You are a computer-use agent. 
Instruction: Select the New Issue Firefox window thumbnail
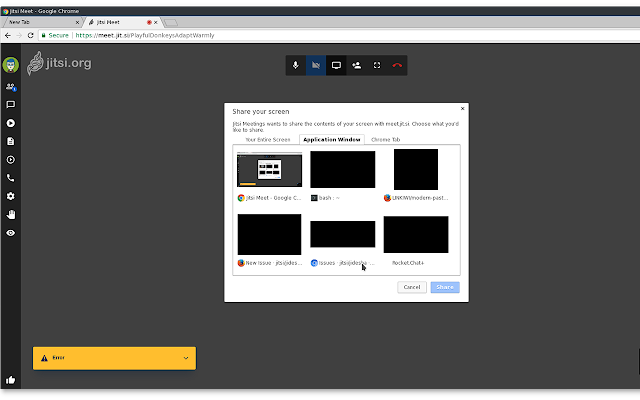click(269, 235)
